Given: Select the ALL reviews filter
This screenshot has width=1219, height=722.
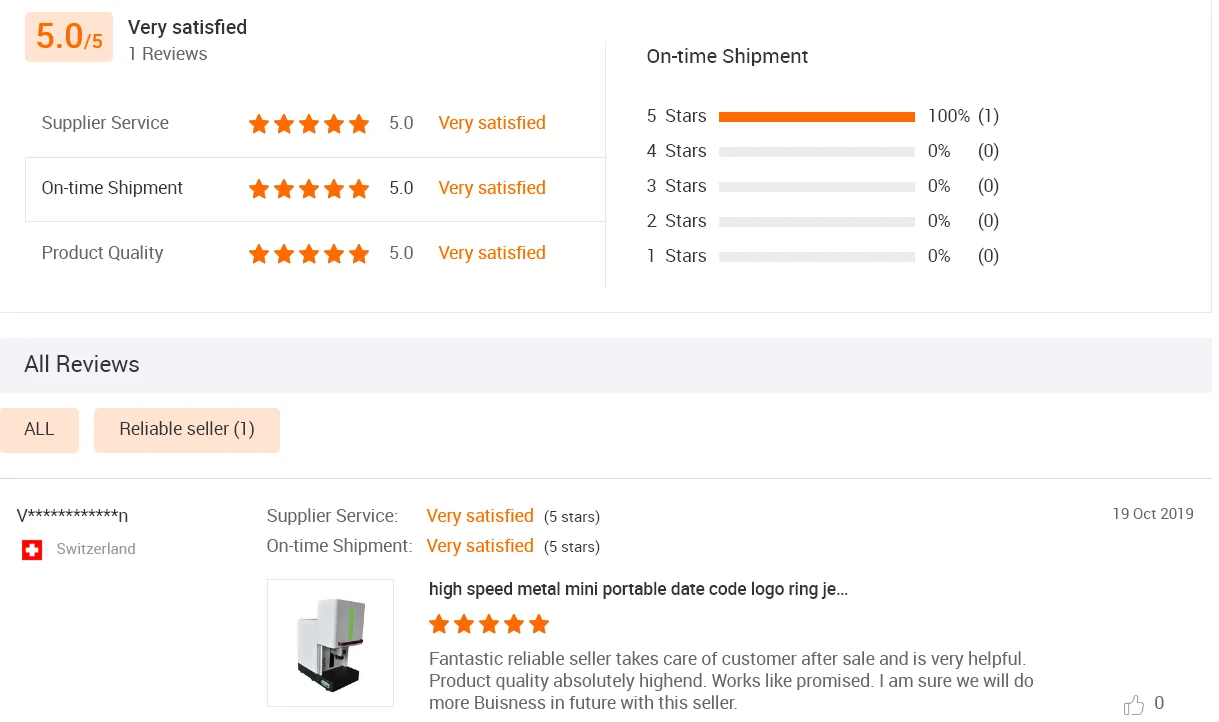Looking at the screenshot, I should (x=39, y=430).
